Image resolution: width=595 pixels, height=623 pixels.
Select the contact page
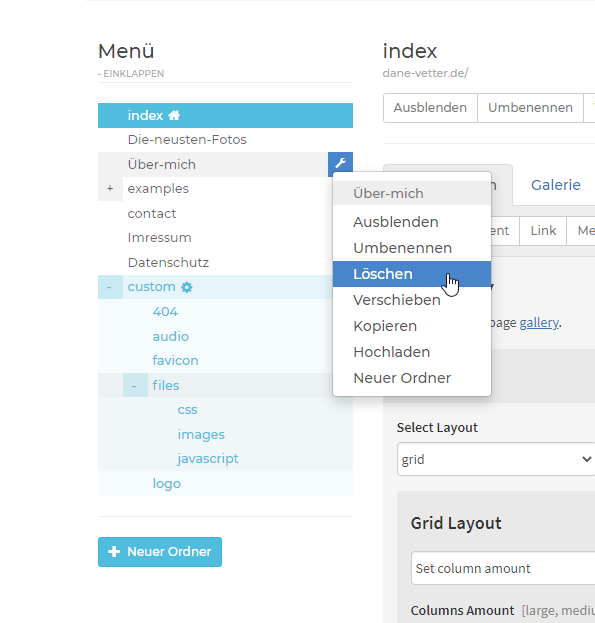225,213
